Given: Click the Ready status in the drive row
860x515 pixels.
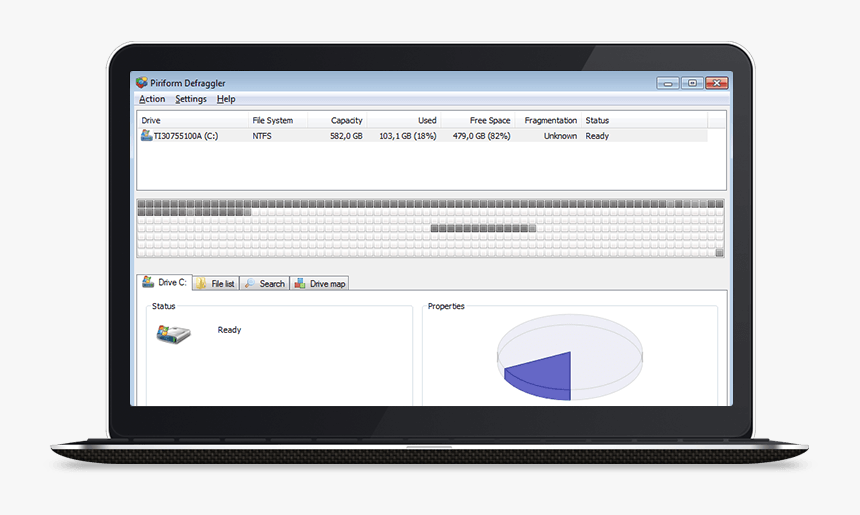Looking at the screenshot, I should 597,135.
